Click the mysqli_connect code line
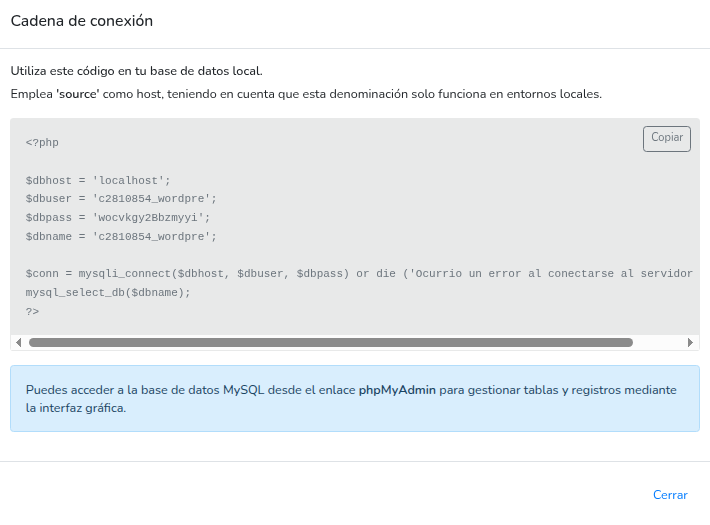This screenshot has width=710, height=525. click(x=359, y=274)
